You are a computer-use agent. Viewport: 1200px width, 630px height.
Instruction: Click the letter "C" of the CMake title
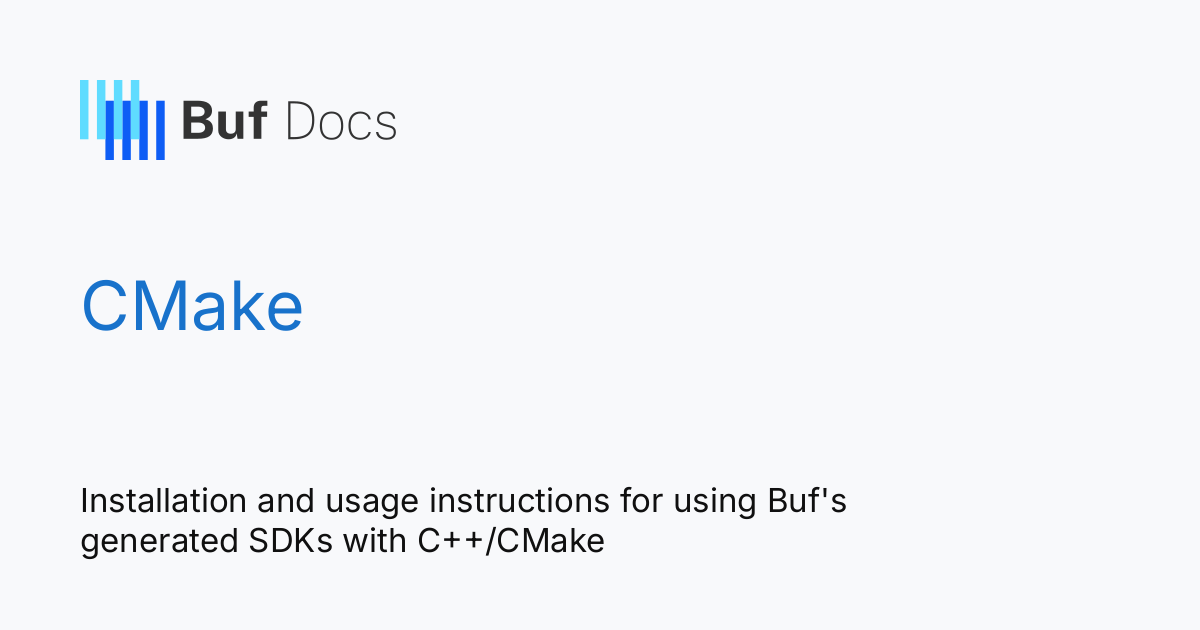click(x=102, y=307)
